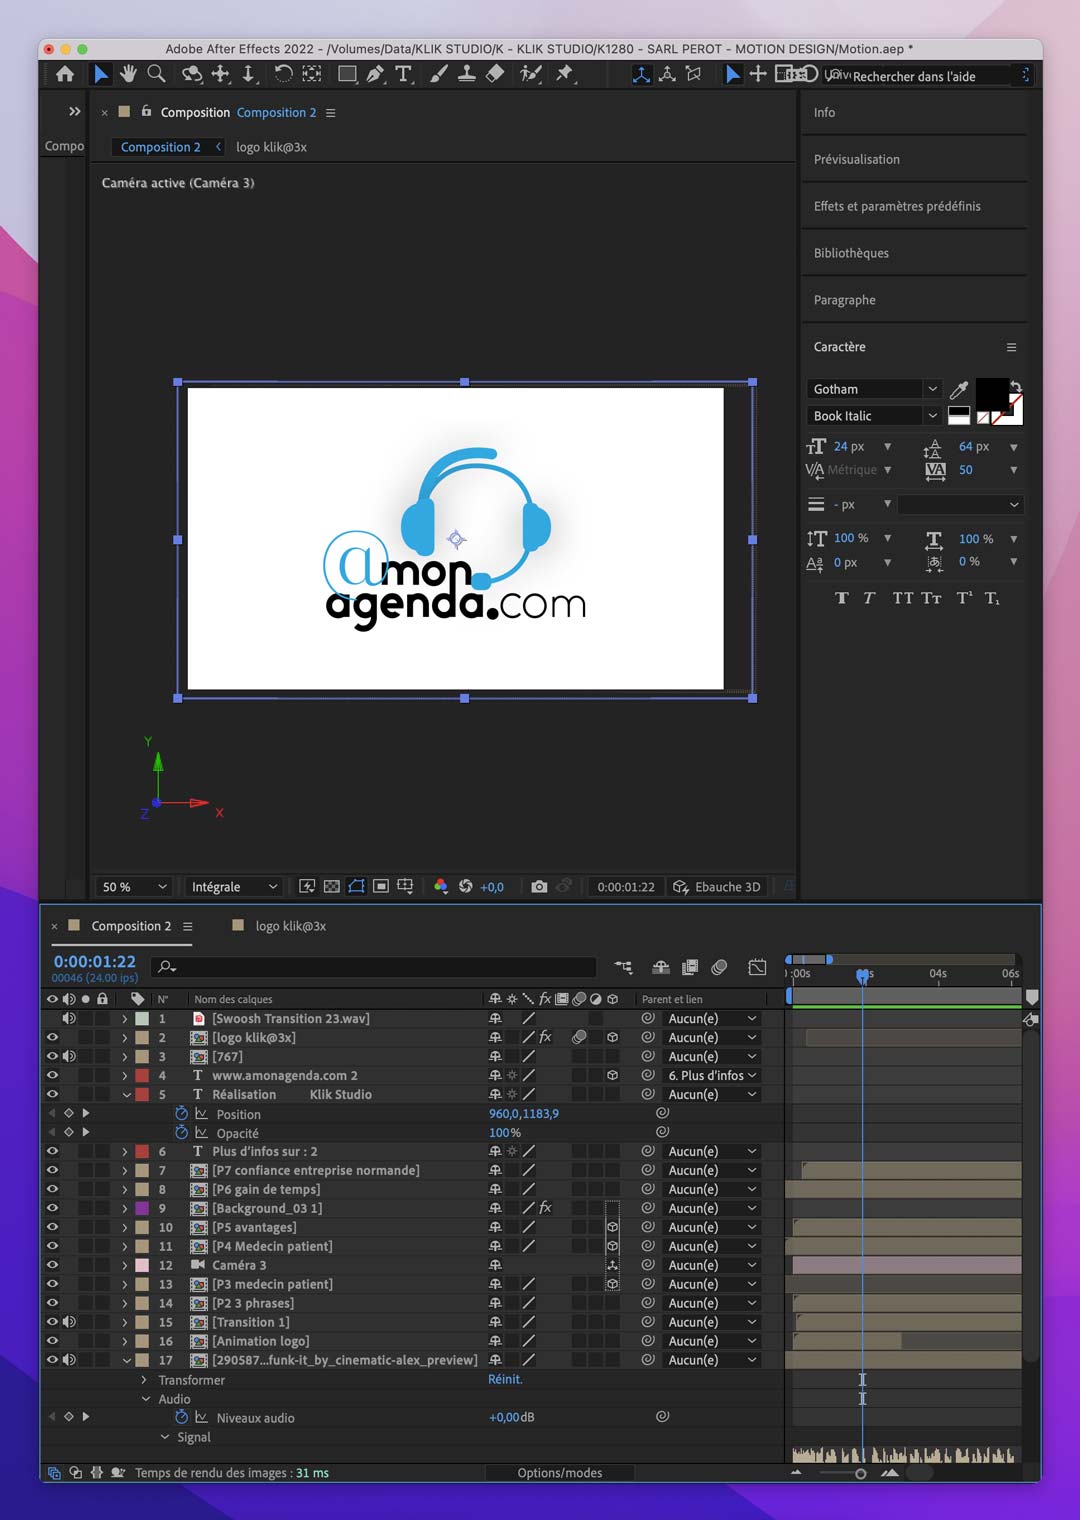Select the Horizontal Type tool
The image size is (1080, 1520).
pyautogui.click(x=404, y=74)
